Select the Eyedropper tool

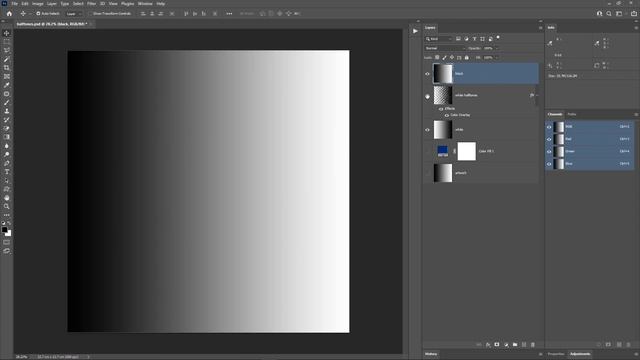[x=7, y=85]
